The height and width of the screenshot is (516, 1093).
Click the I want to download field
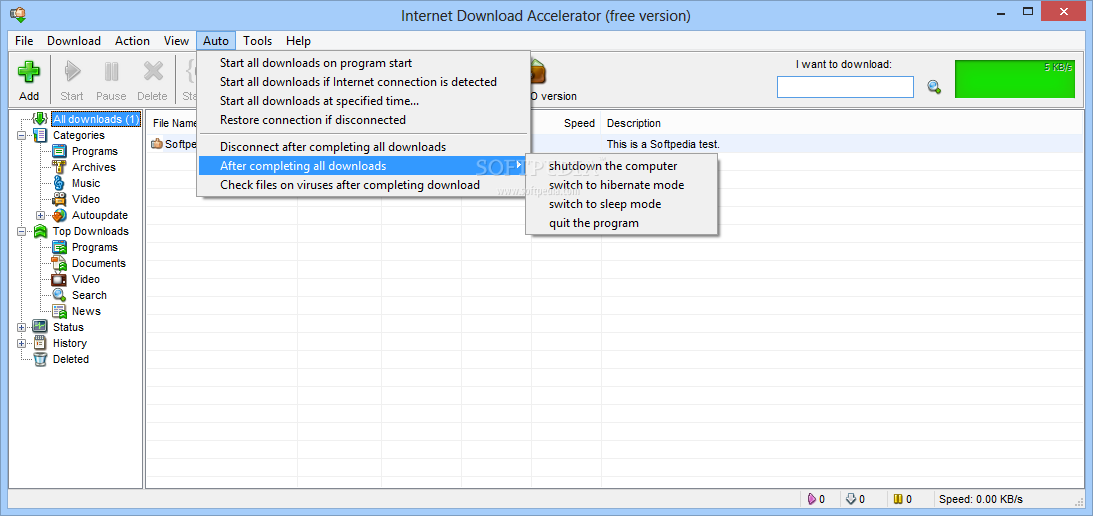coord(845,87)
